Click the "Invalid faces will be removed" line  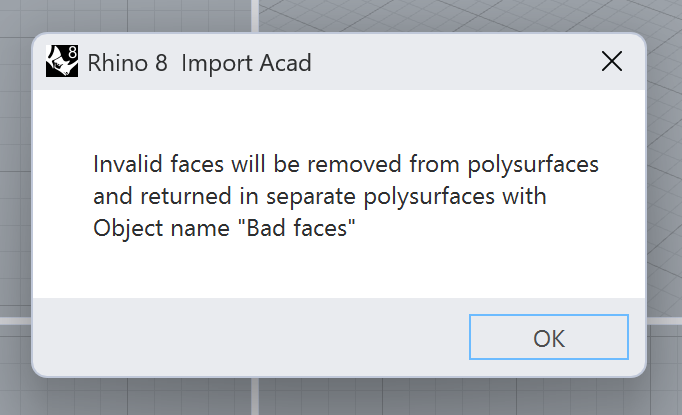[346, 163]
